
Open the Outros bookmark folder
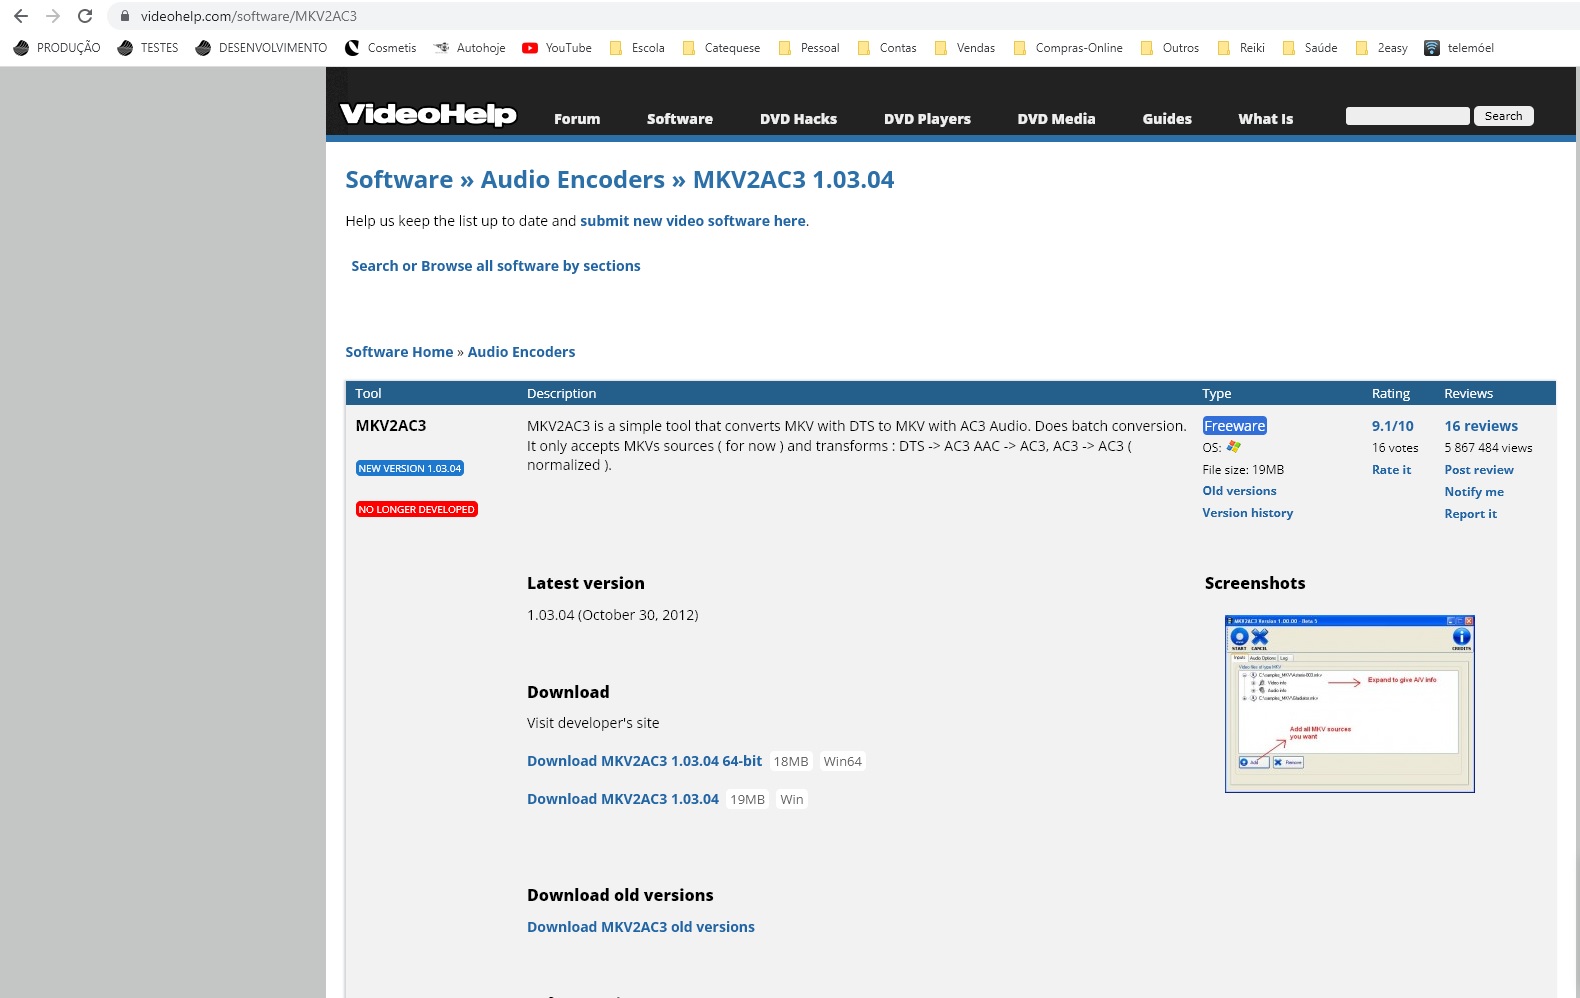tap(1170, 48)
